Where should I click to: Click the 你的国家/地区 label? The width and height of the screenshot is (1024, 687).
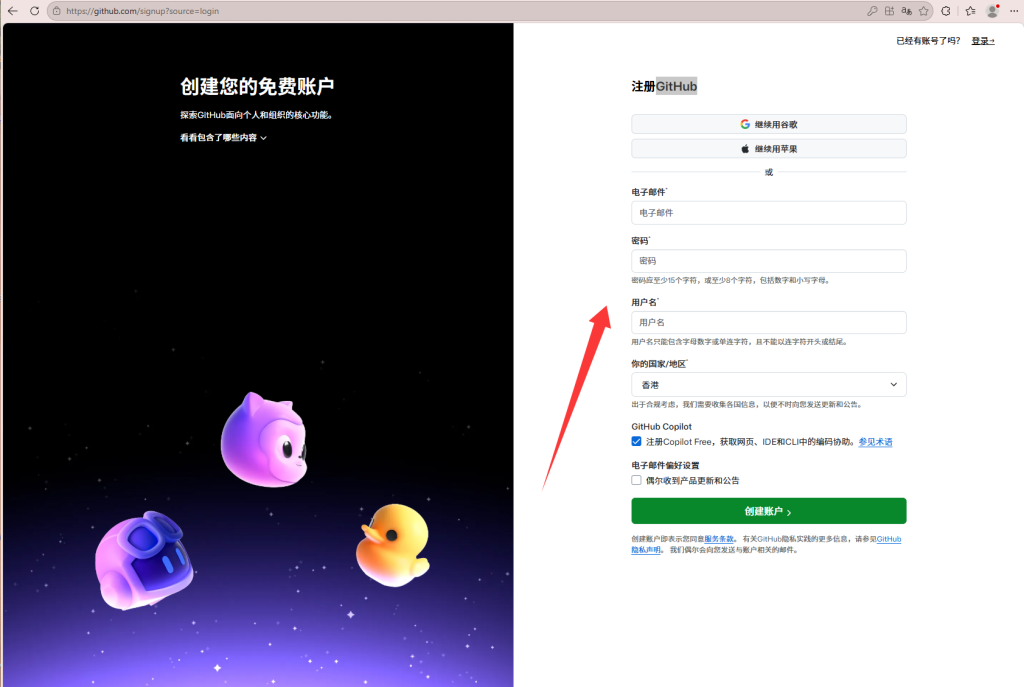click(x=659, y=364)
